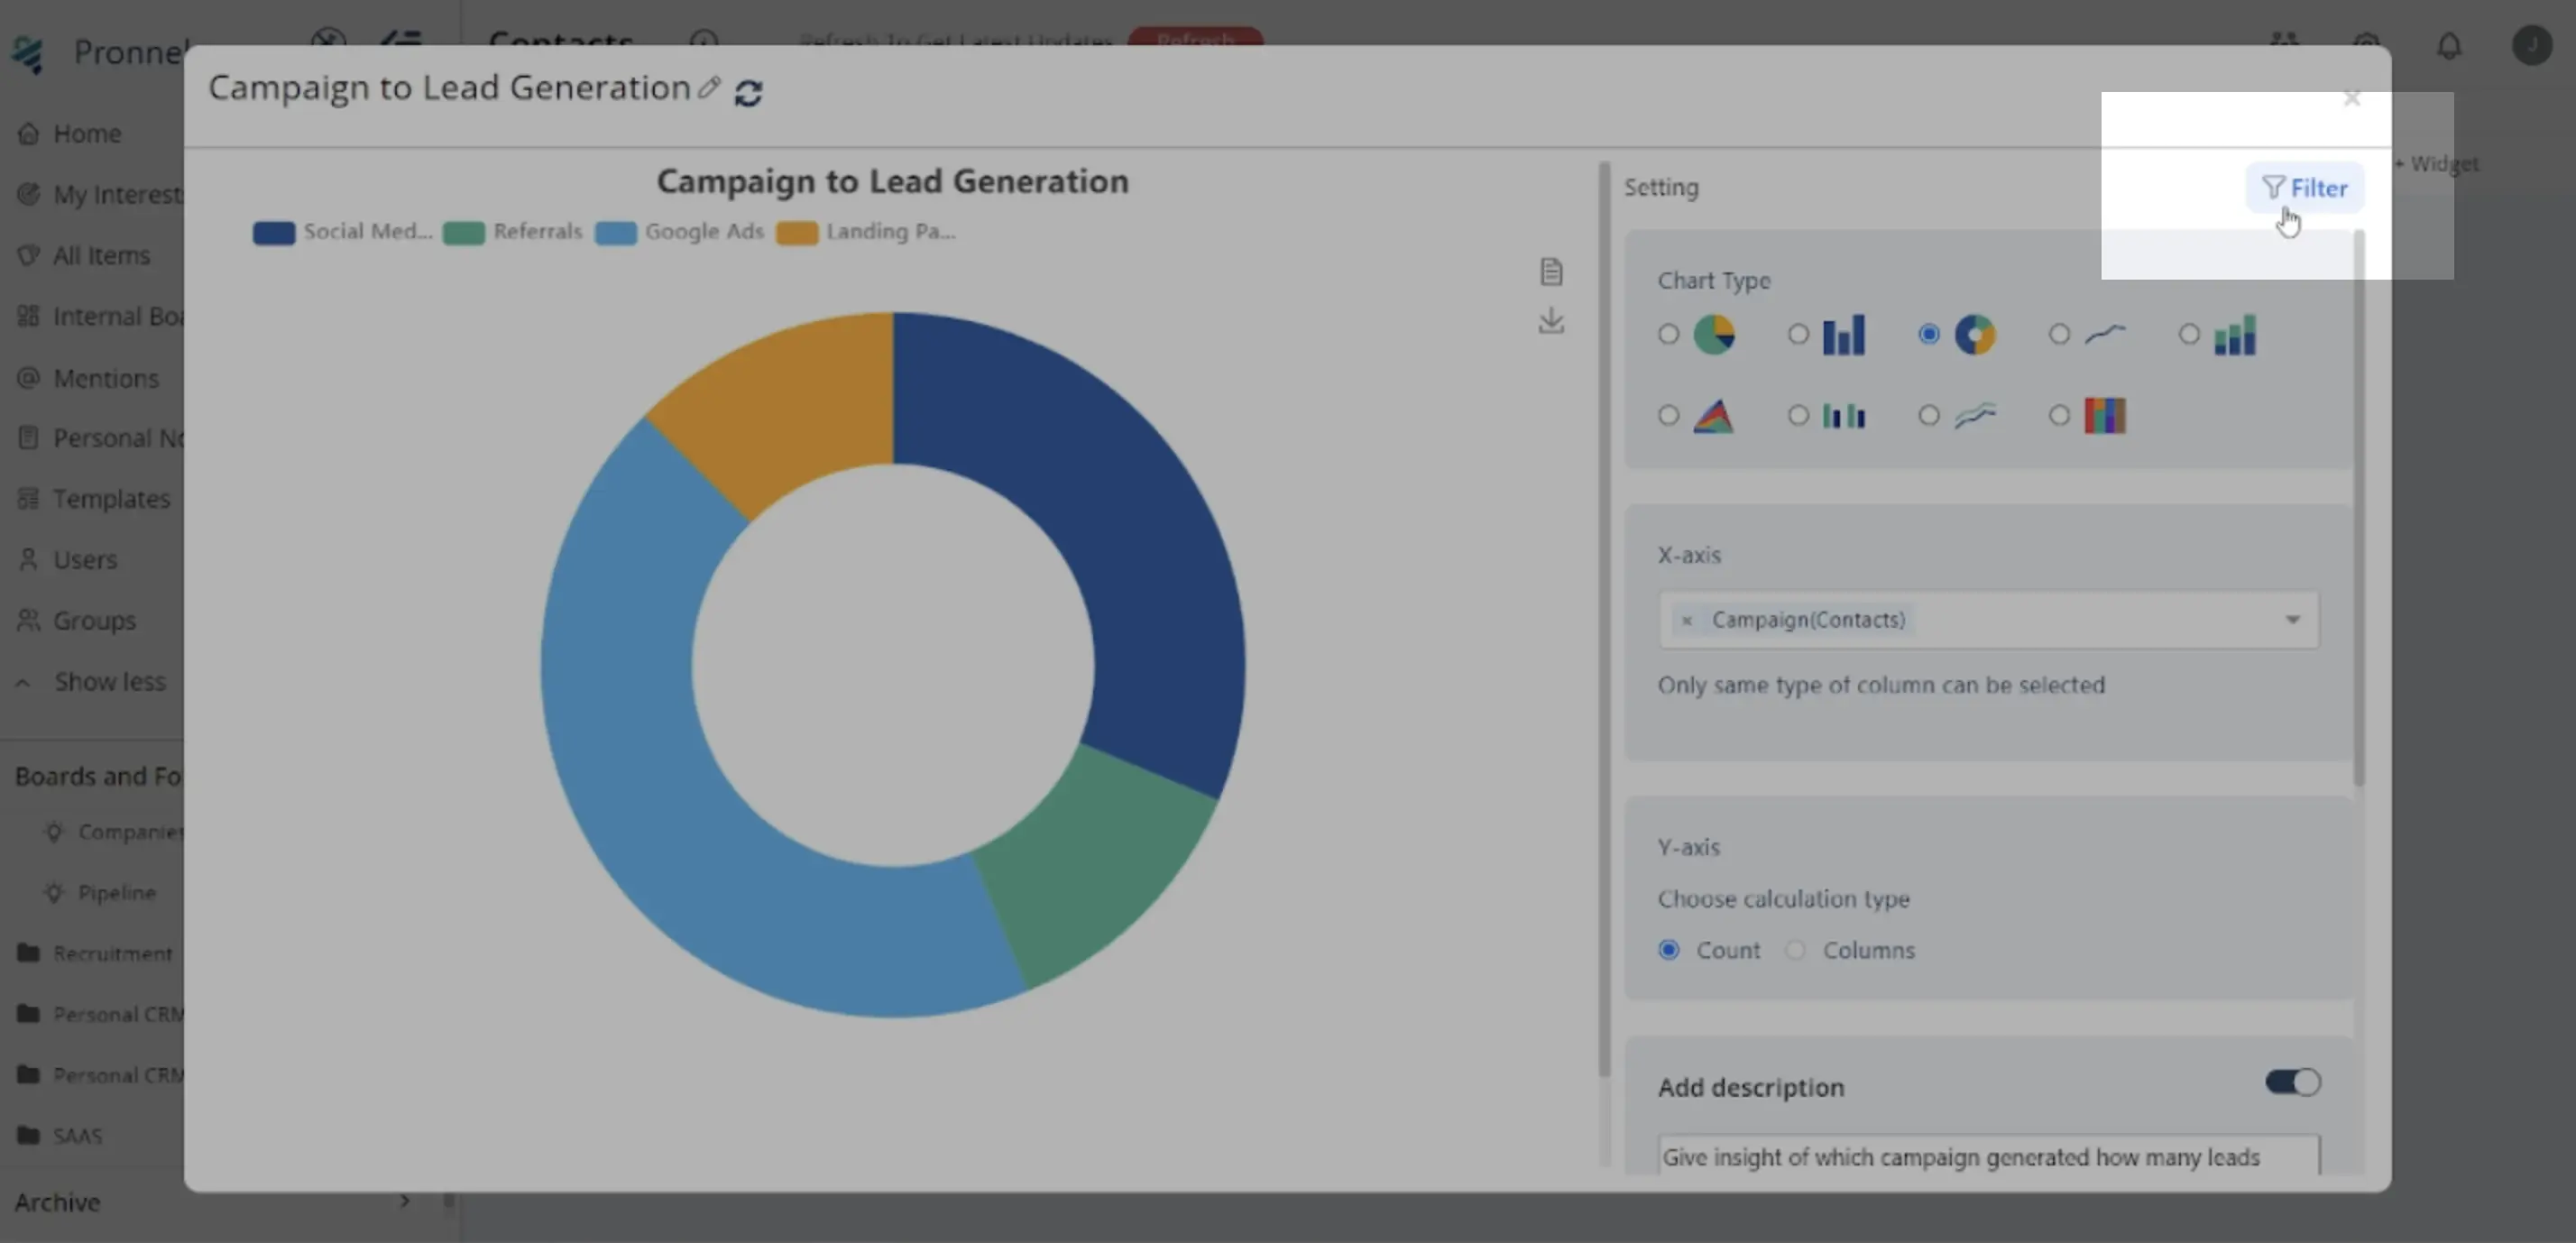Click the Setting panel scrollbar
This screenshot has width=2576, height=1243.
pyautogui.click(x=2359, y=508)
